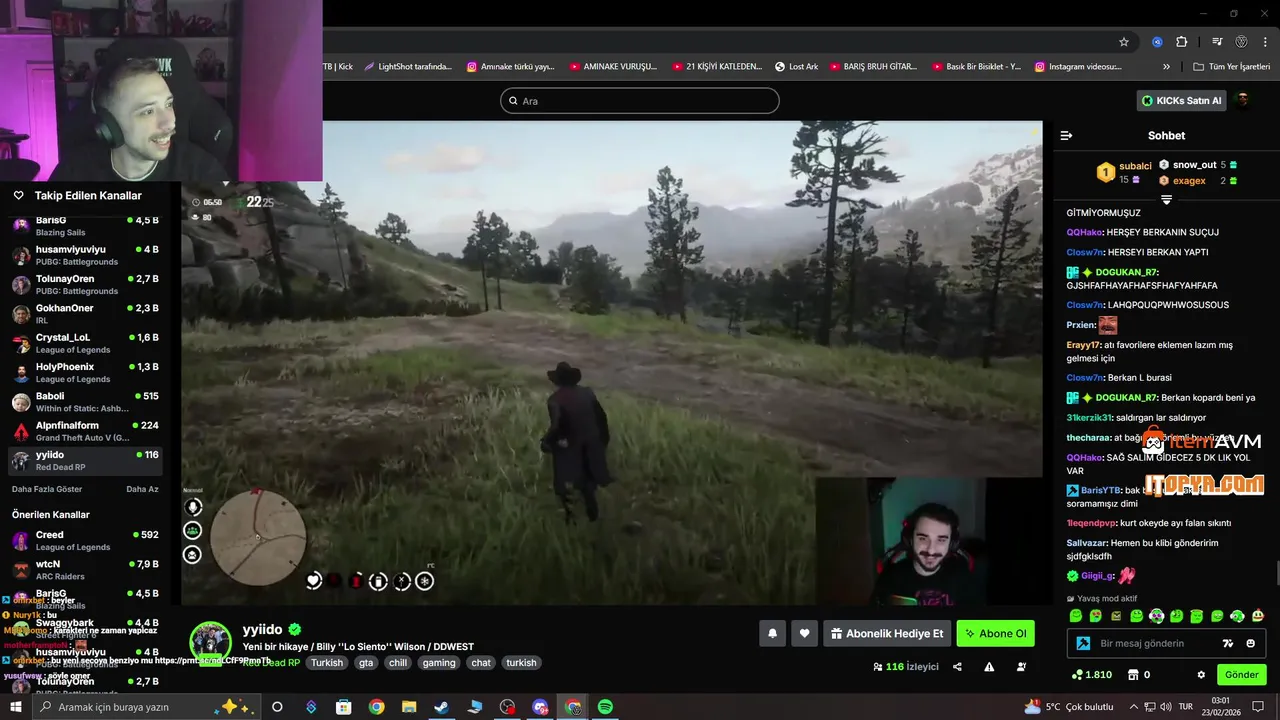The height and width of the screenshot is (720, 1280).
Task: Click the browser extensions puzzle icon
Action: [1182, 42]
